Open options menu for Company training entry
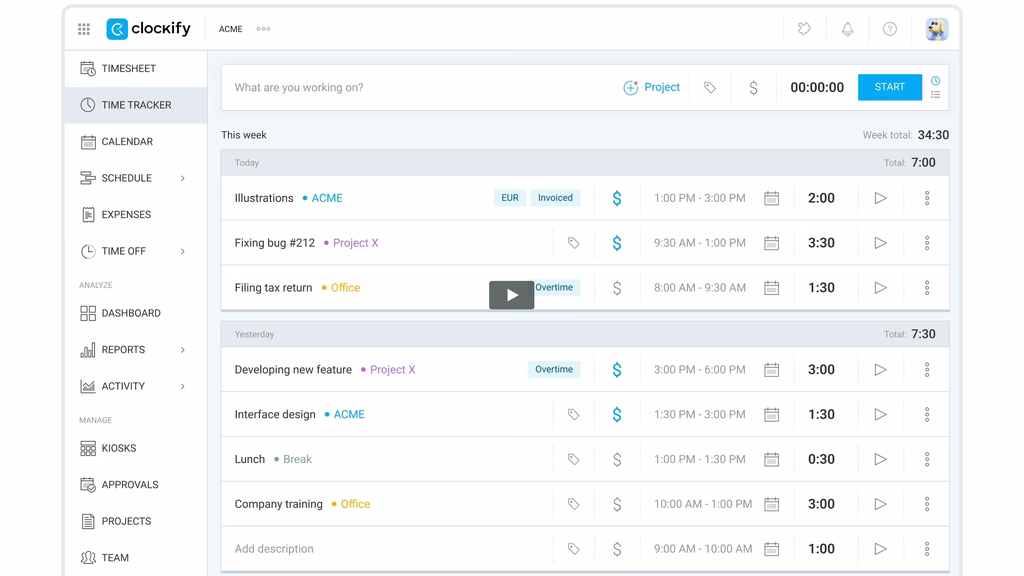Screen dimensions: 1024x576 pyautogui.click(x=927, y=504)
